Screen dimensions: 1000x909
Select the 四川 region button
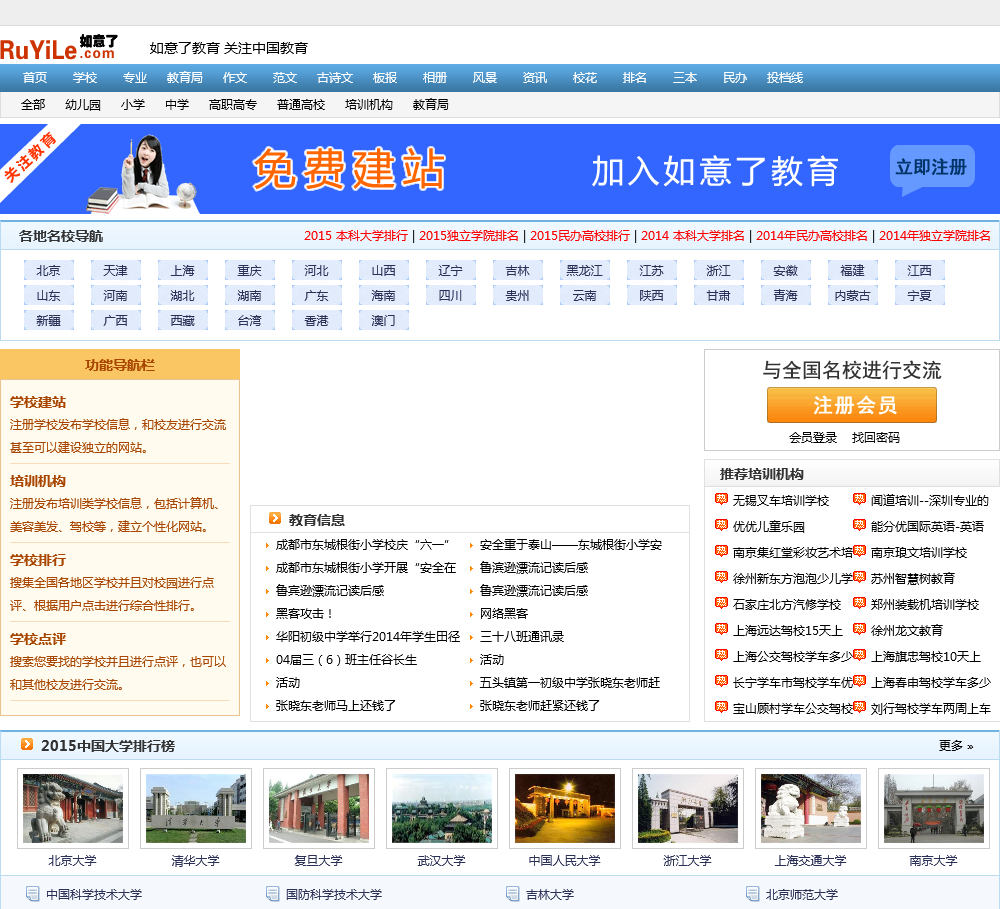450,295
